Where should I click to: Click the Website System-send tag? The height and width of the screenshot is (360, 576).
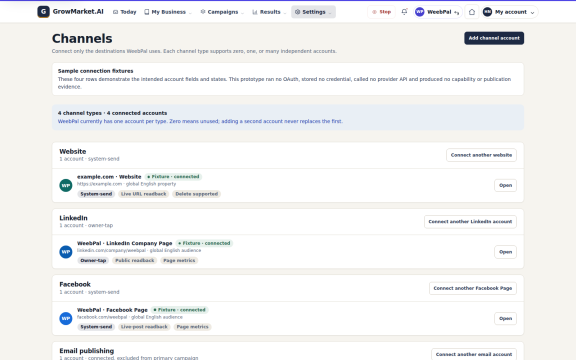click(x=96, y=194)
